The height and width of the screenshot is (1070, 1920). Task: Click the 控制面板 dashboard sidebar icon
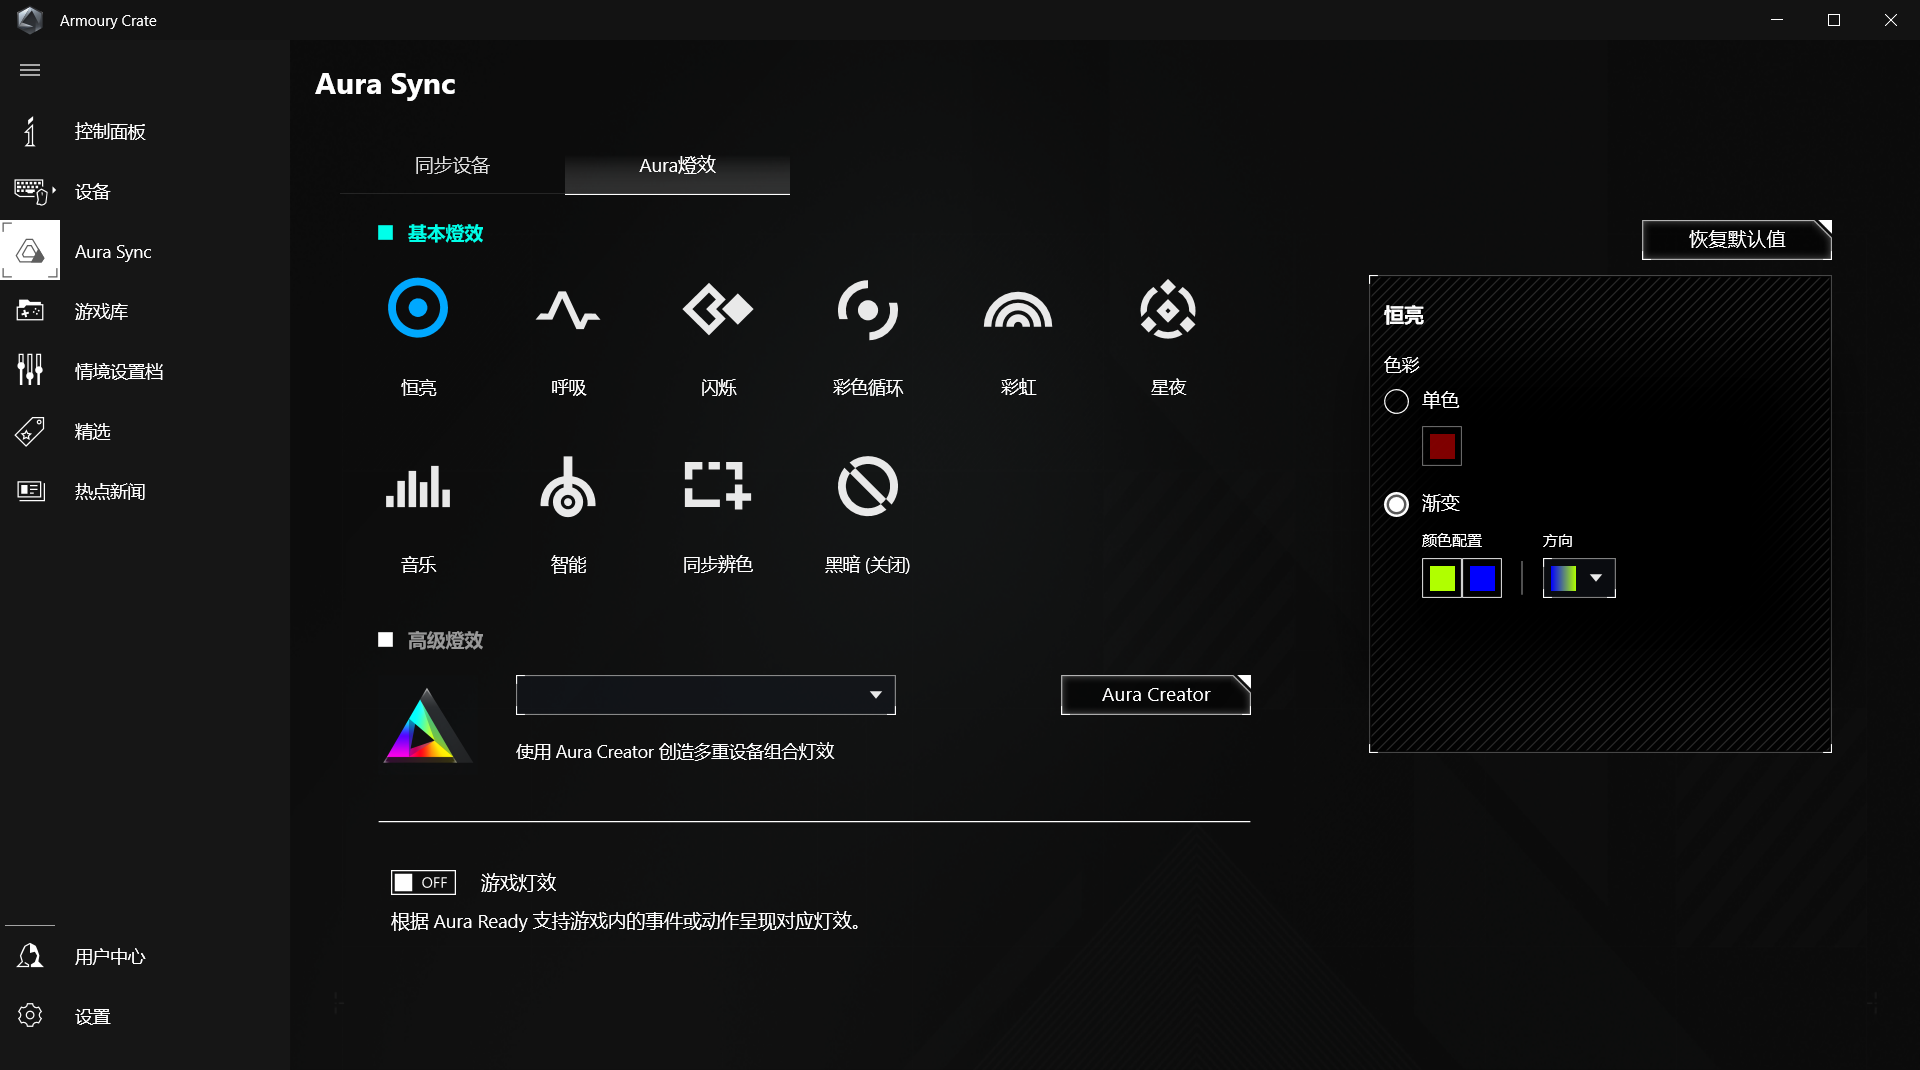30,131
